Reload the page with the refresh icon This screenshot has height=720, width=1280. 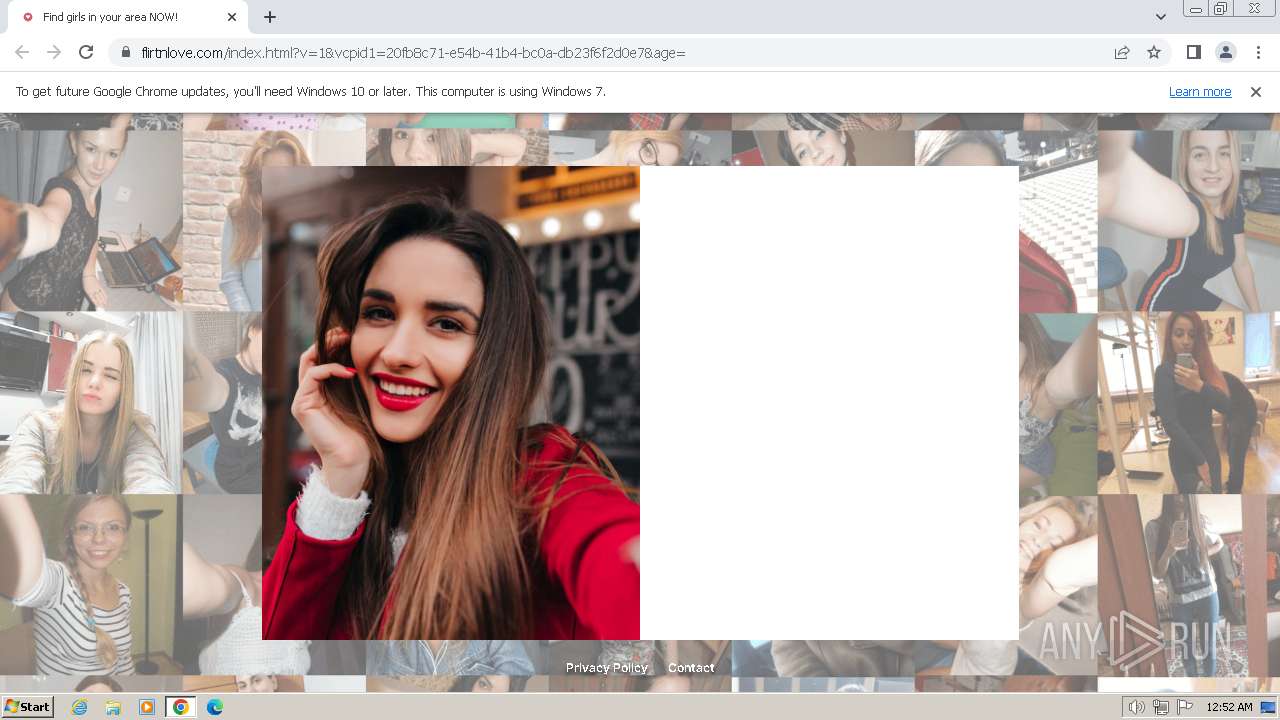[x=86, y=52]
